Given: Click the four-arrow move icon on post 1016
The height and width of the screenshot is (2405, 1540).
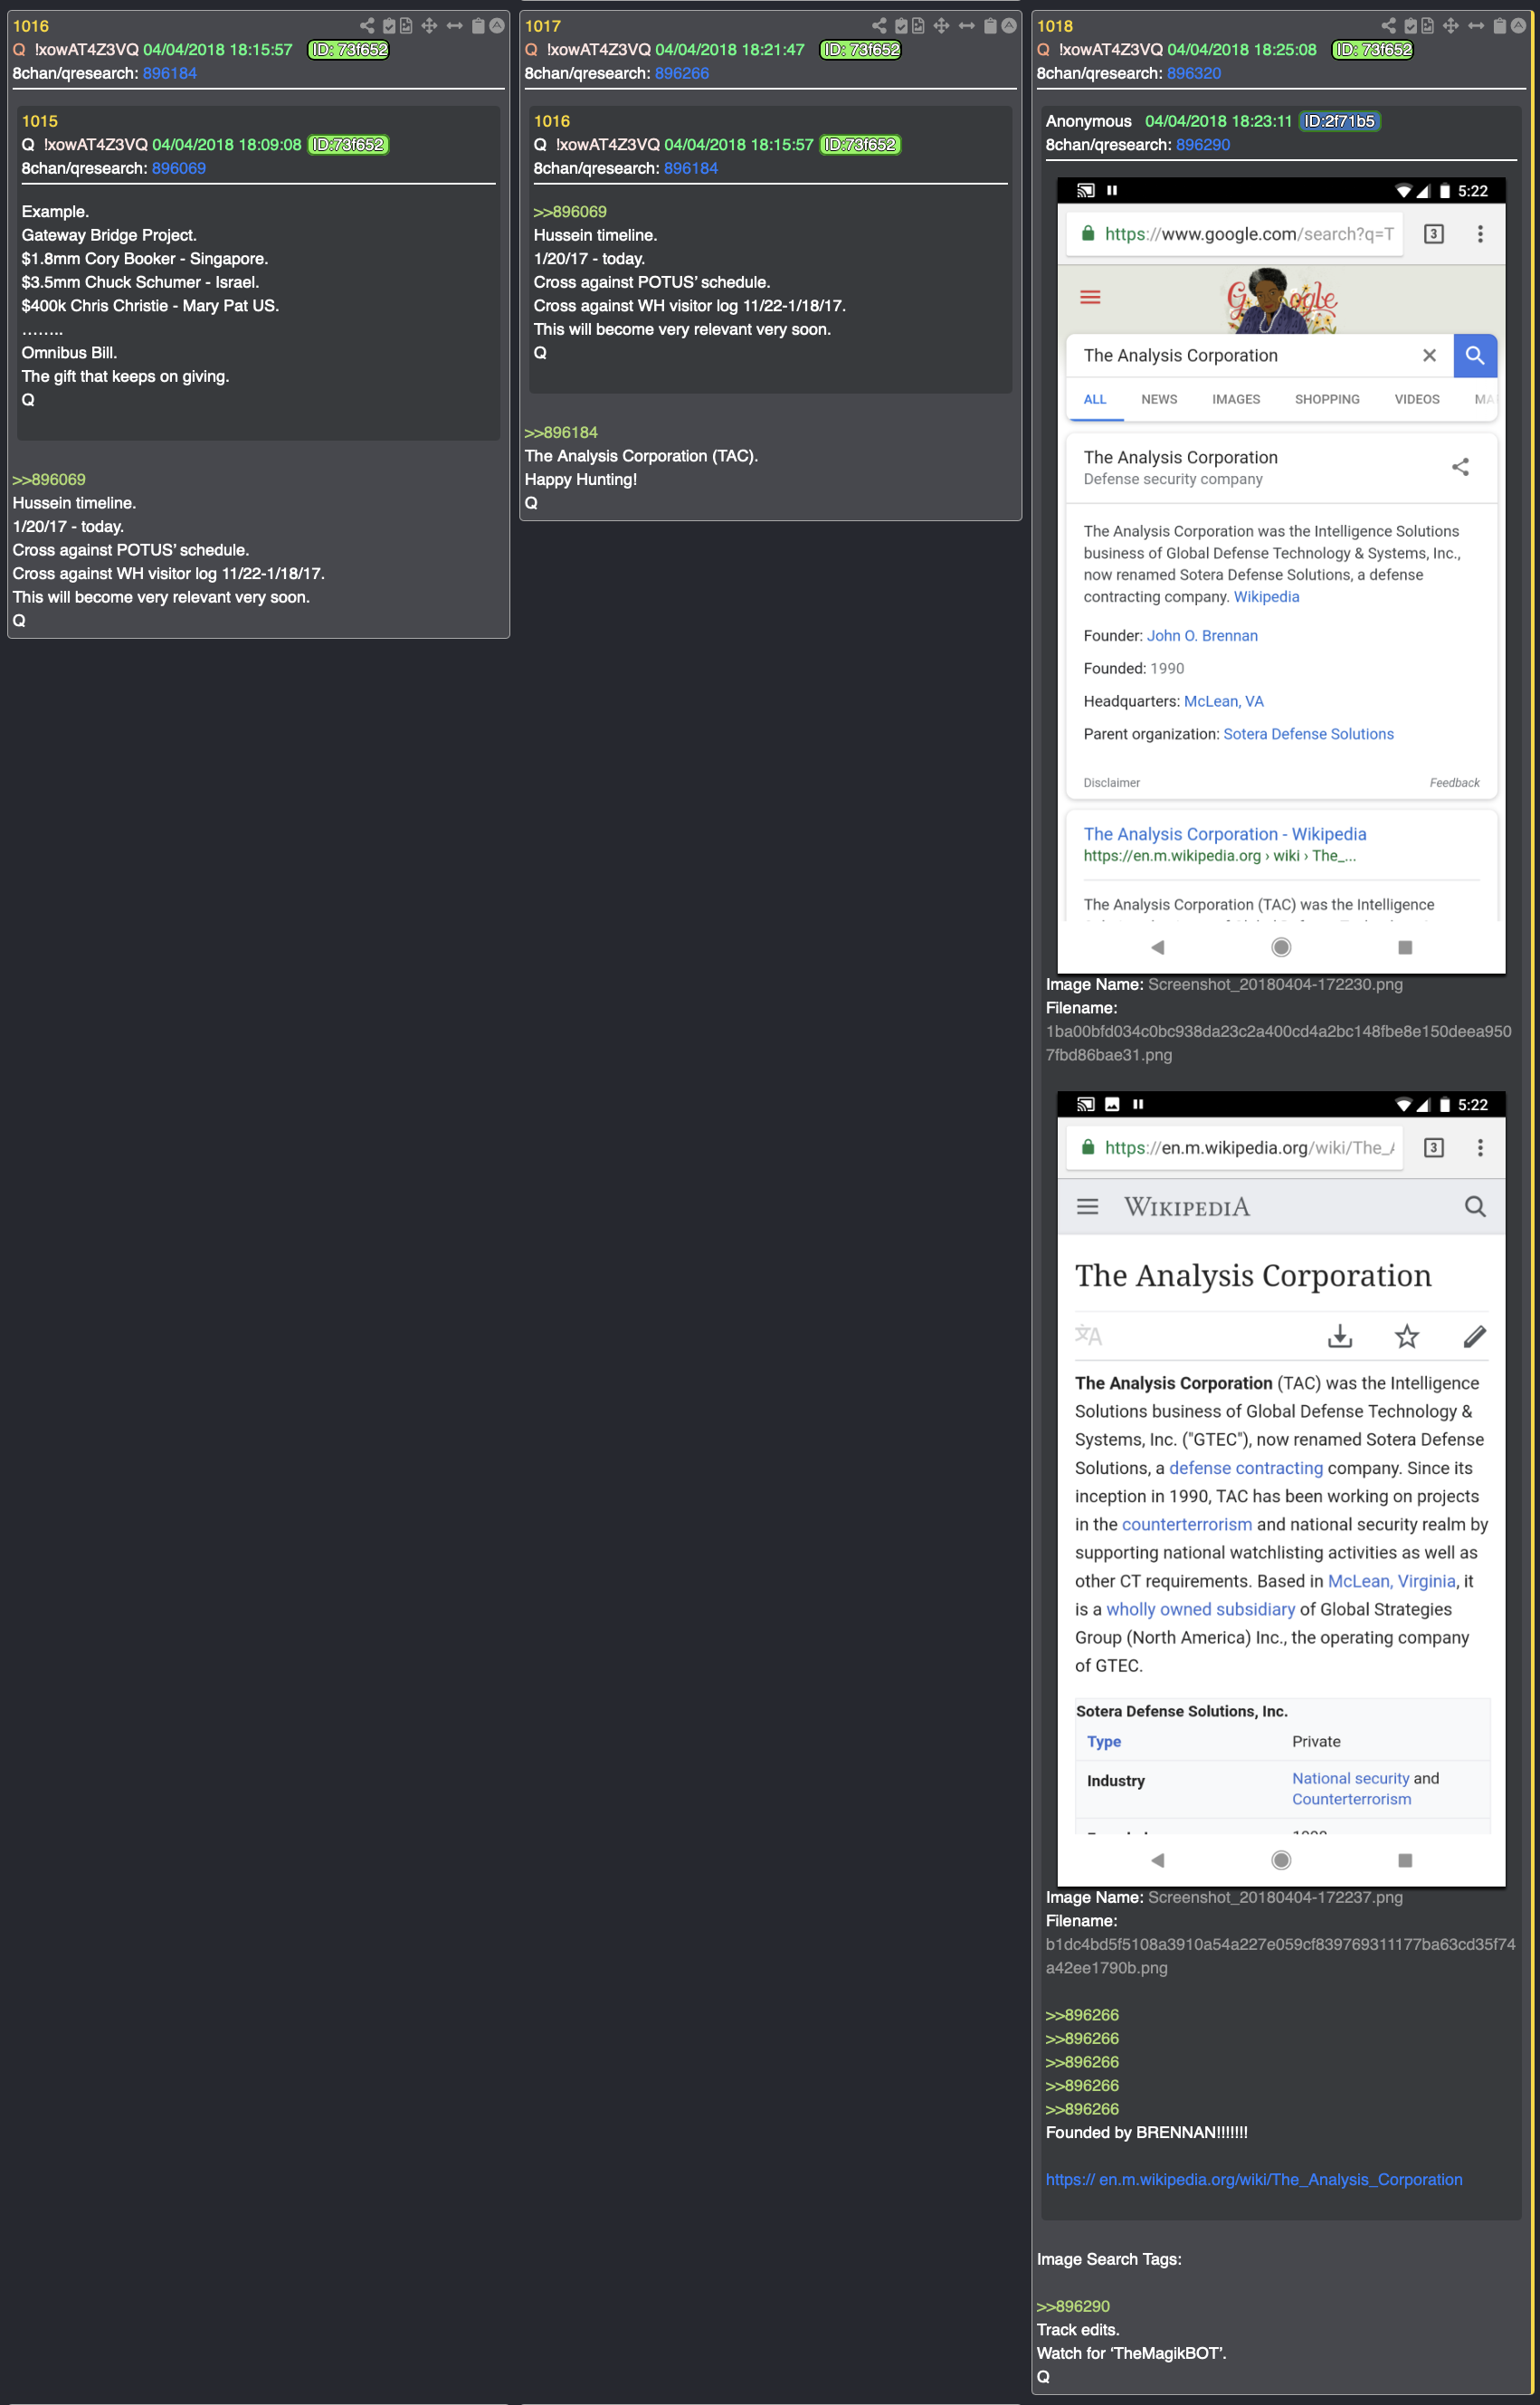Looking at the screenshot, I should (x=429, y=26).
